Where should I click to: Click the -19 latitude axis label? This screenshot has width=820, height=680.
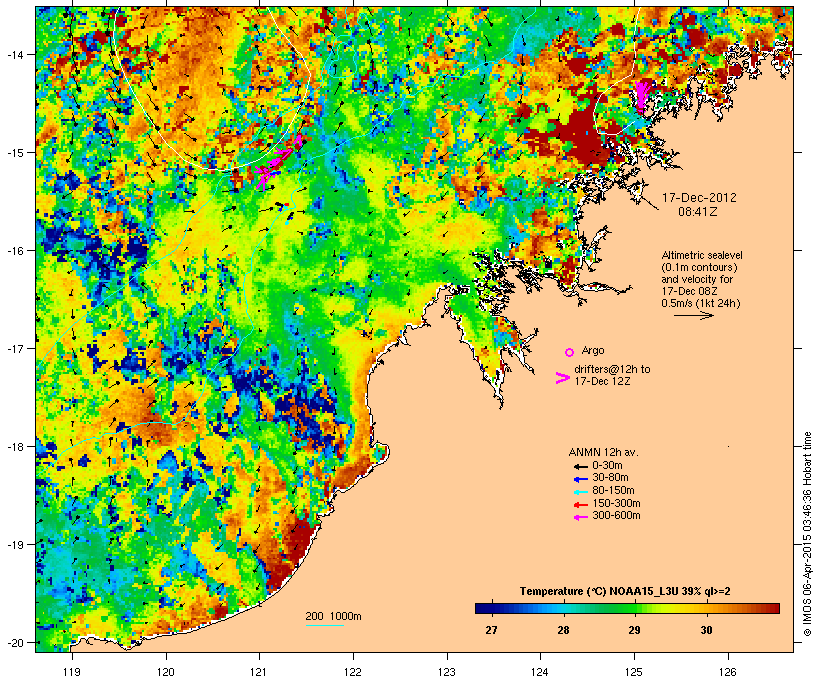[15, 545]
